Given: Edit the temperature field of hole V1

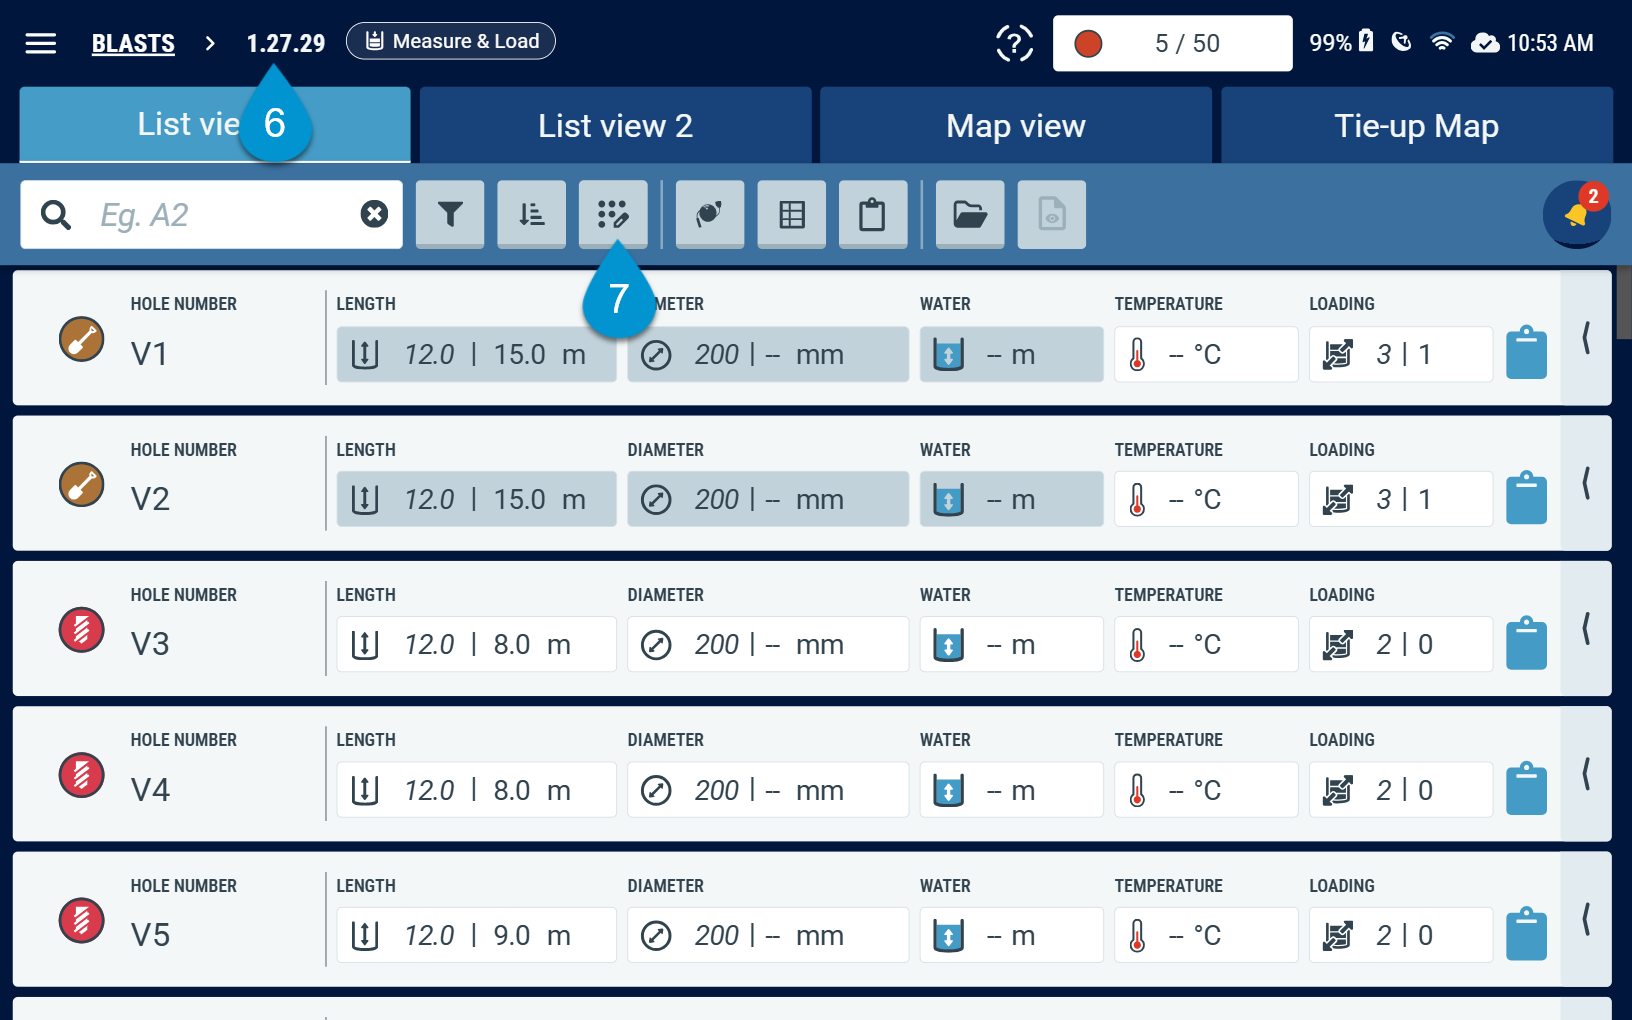Looking at the screenshot, I should [x=1206, y=354].
